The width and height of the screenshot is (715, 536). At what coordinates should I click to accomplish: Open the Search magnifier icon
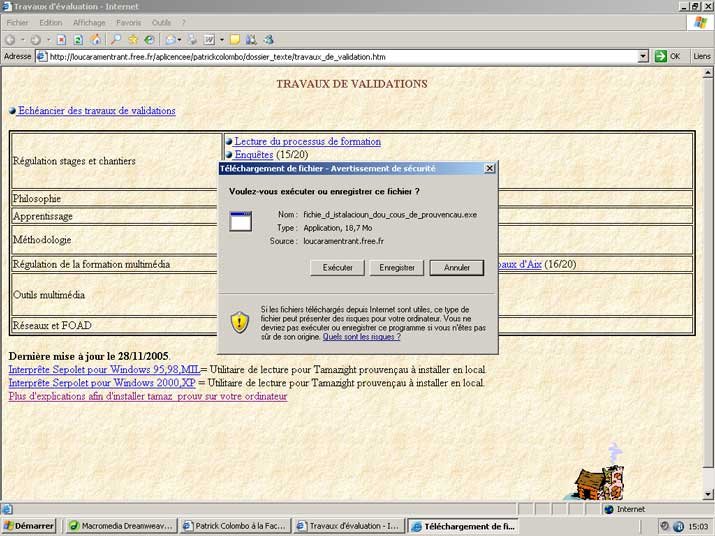click(x=116, y=40)
